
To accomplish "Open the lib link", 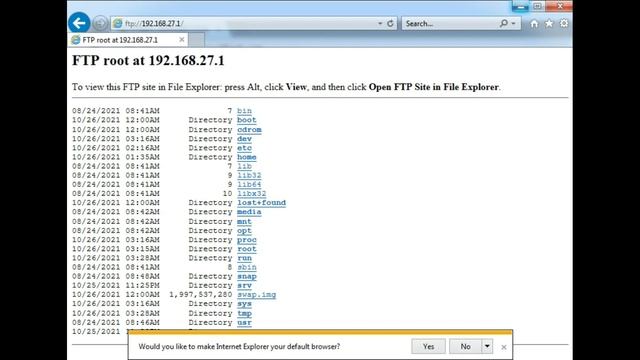I will point(244,166).
